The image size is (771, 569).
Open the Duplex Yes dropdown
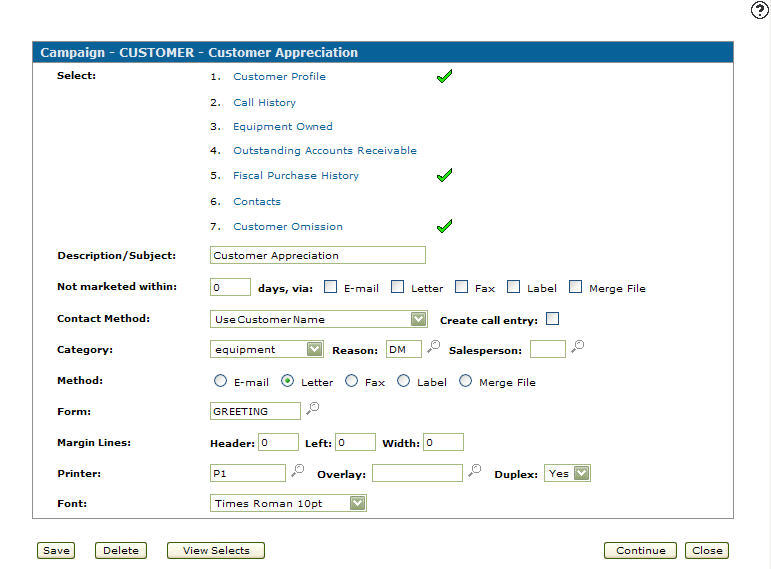coord(567,473)
